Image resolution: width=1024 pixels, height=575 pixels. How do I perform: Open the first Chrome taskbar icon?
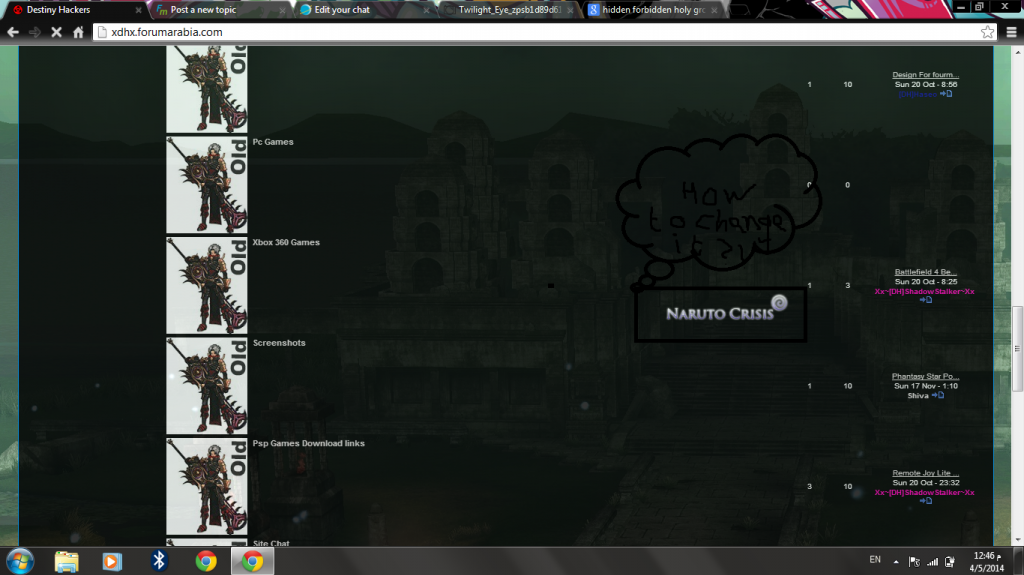[206, 561]
